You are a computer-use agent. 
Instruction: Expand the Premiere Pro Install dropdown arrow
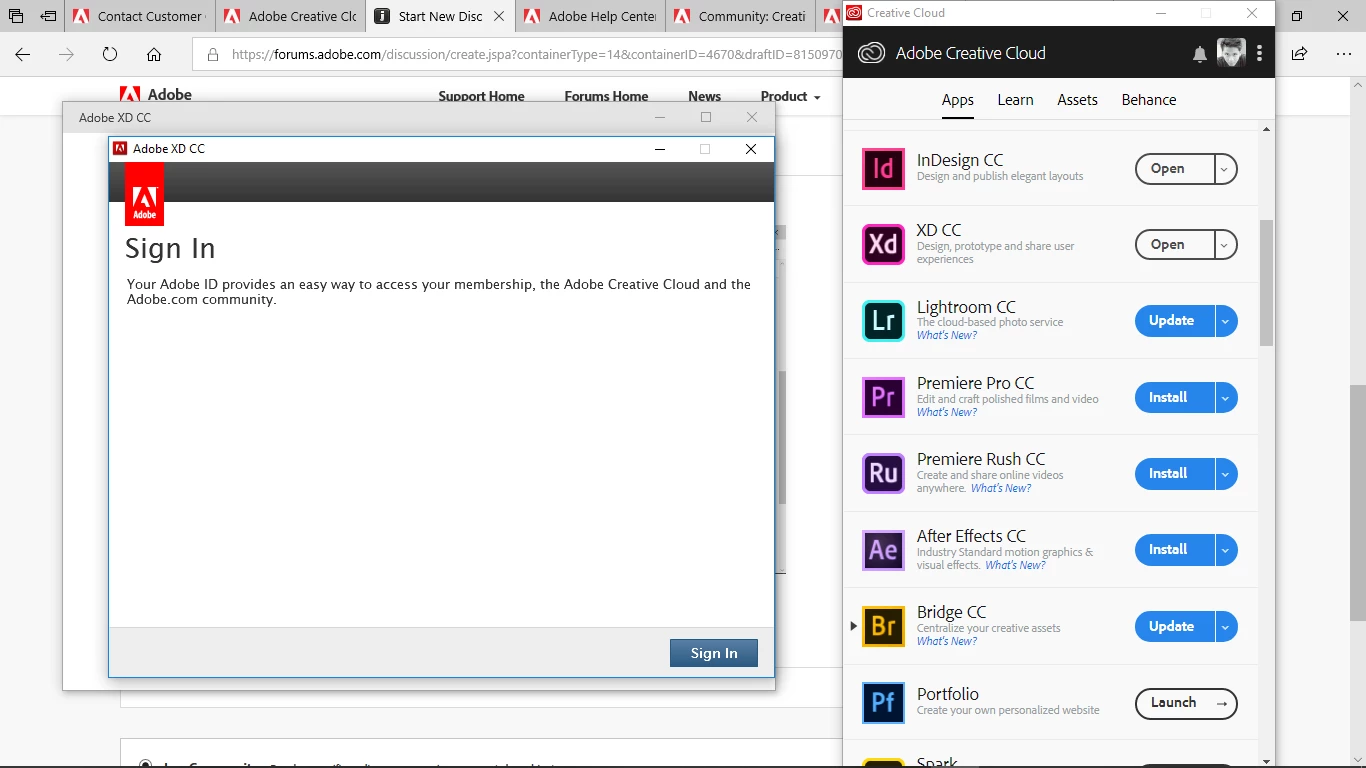pyautogui.click(x=1225, y=398)
